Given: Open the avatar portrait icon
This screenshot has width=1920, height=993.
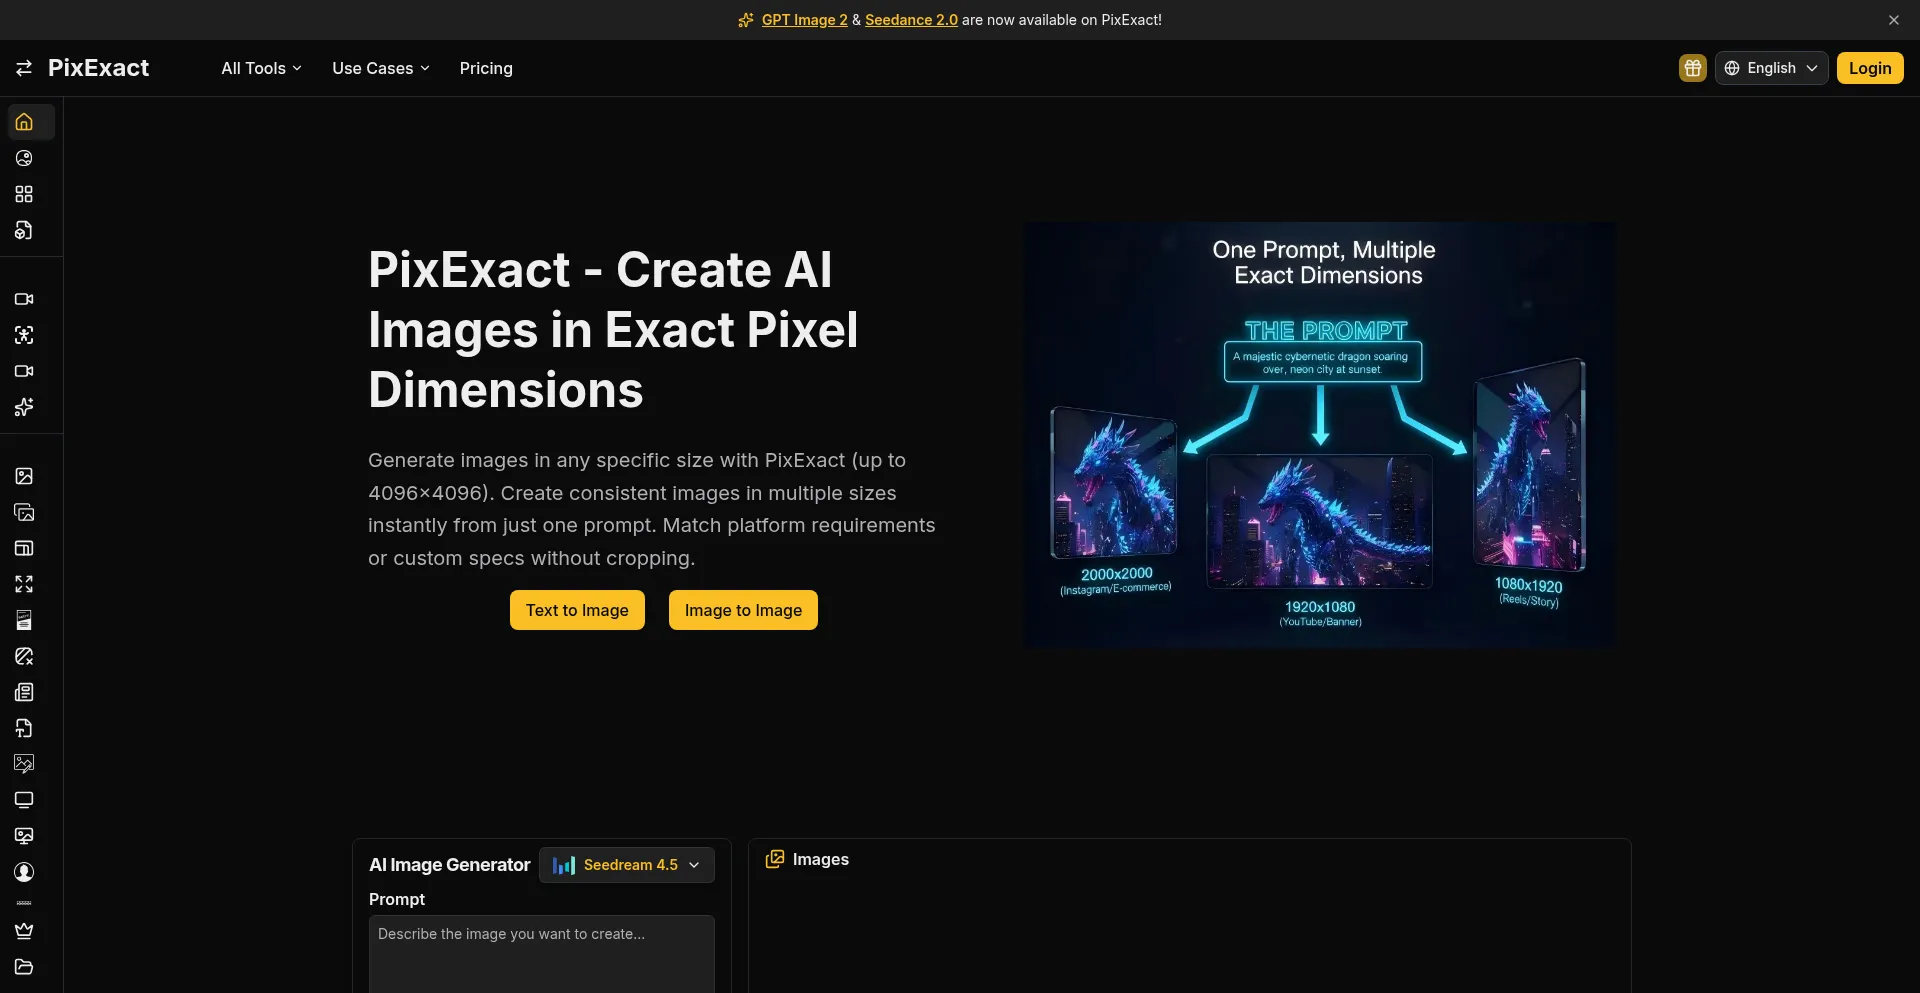Looking at the screenshot, I should pyautogui.click(x=24, y=872).
